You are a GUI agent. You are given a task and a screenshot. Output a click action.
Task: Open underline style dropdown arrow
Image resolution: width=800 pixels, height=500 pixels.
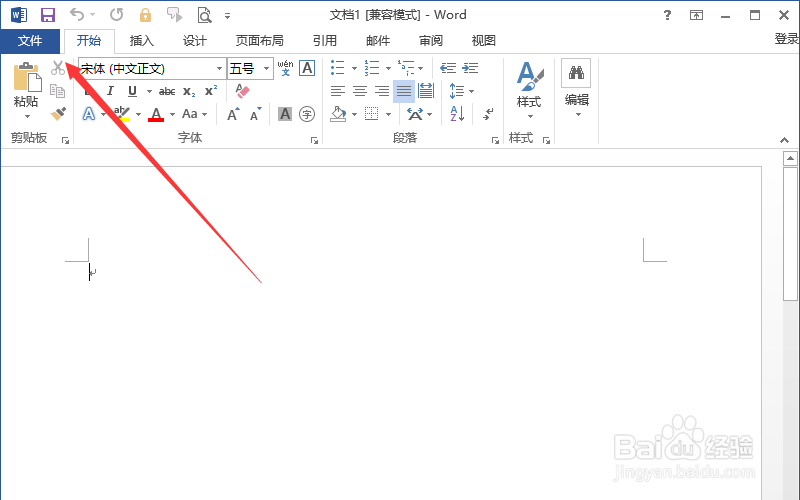[149, 91]
